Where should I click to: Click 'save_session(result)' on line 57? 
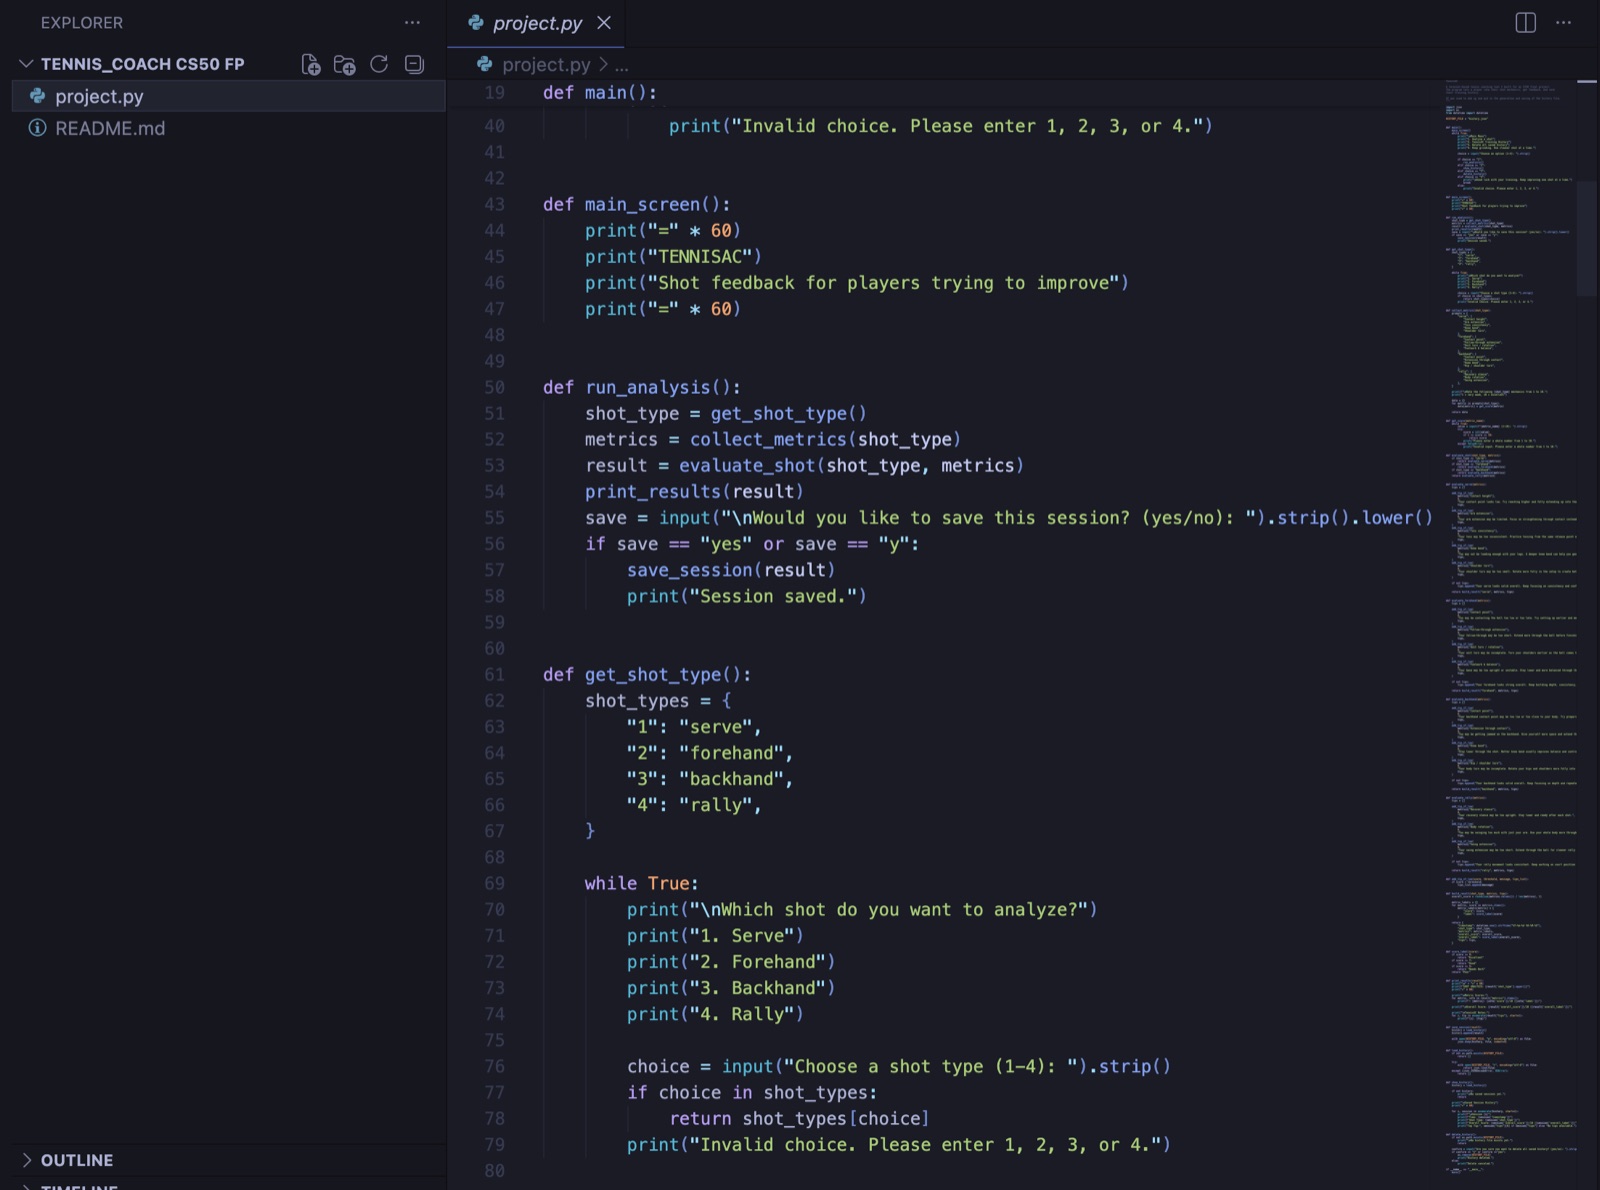tap(731, 570)
